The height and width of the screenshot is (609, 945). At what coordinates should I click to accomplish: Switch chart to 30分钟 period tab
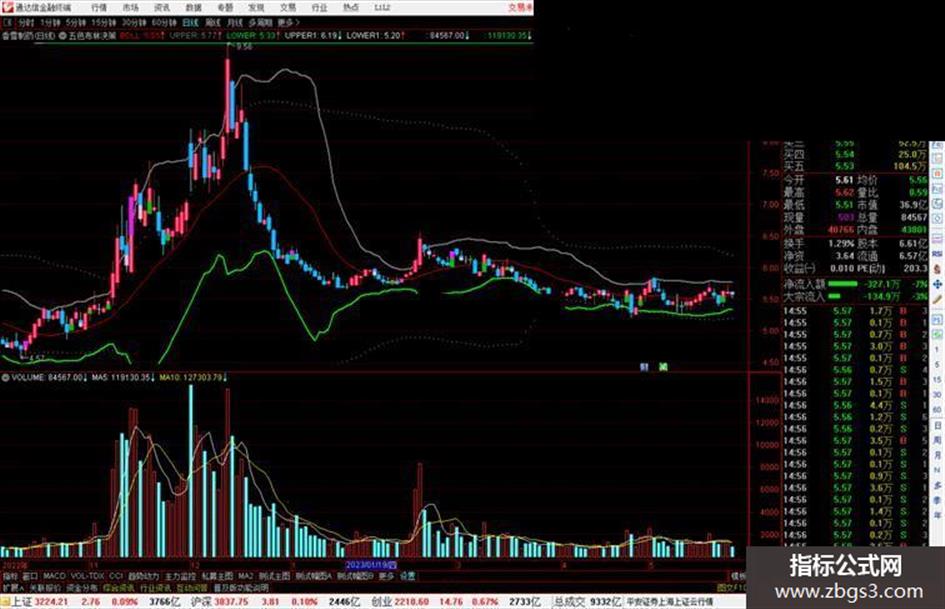coord(133,23)
